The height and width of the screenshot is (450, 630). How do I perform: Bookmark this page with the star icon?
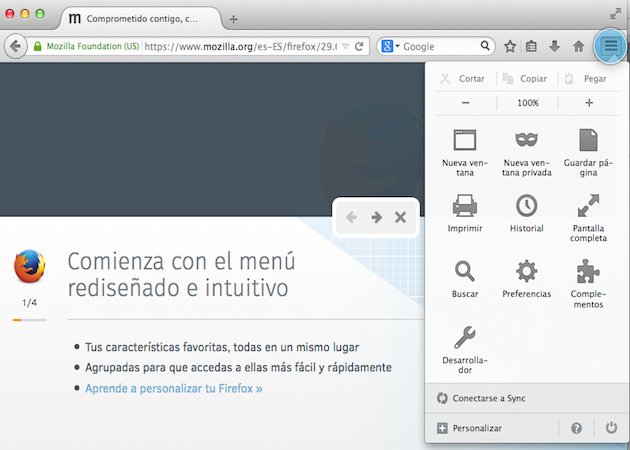pos(510,46)
